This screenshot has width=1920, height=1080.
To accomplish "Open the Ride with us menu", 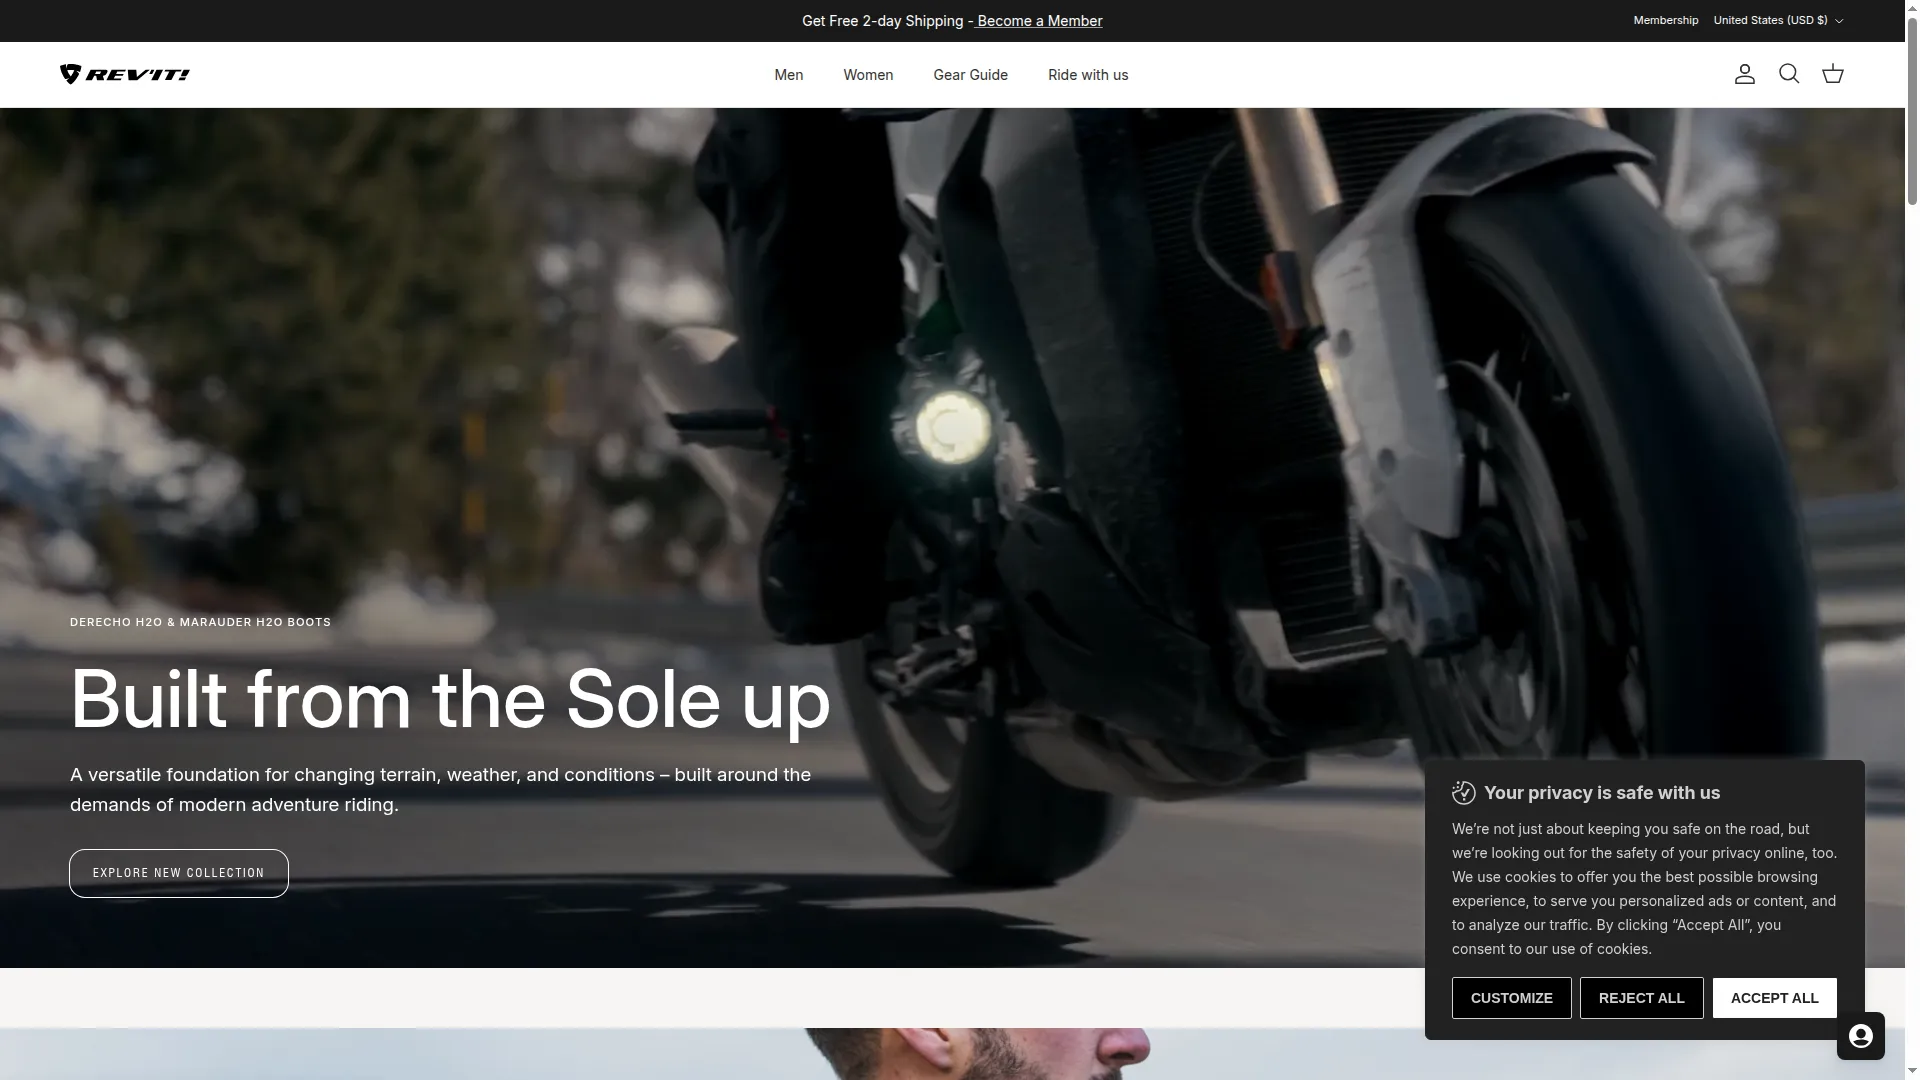I will pos(1088,75).
